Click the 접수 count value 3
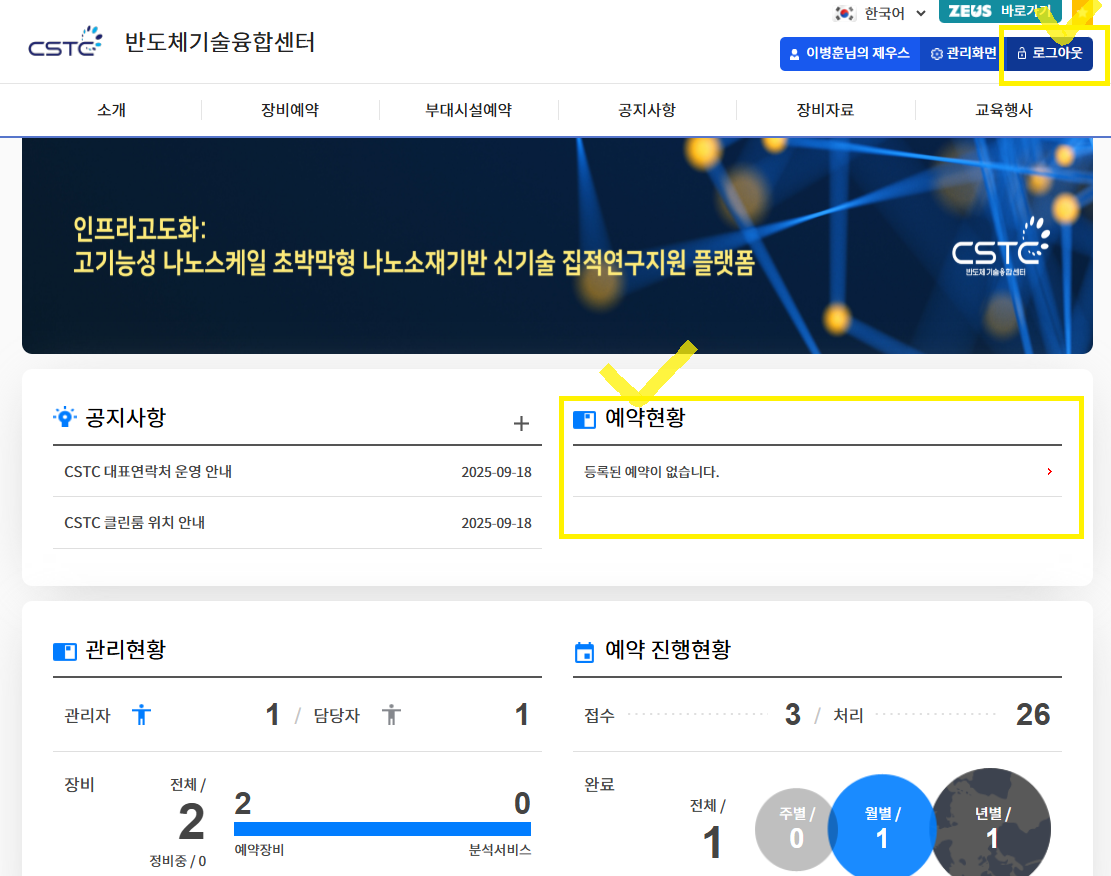 coord(793,714)
